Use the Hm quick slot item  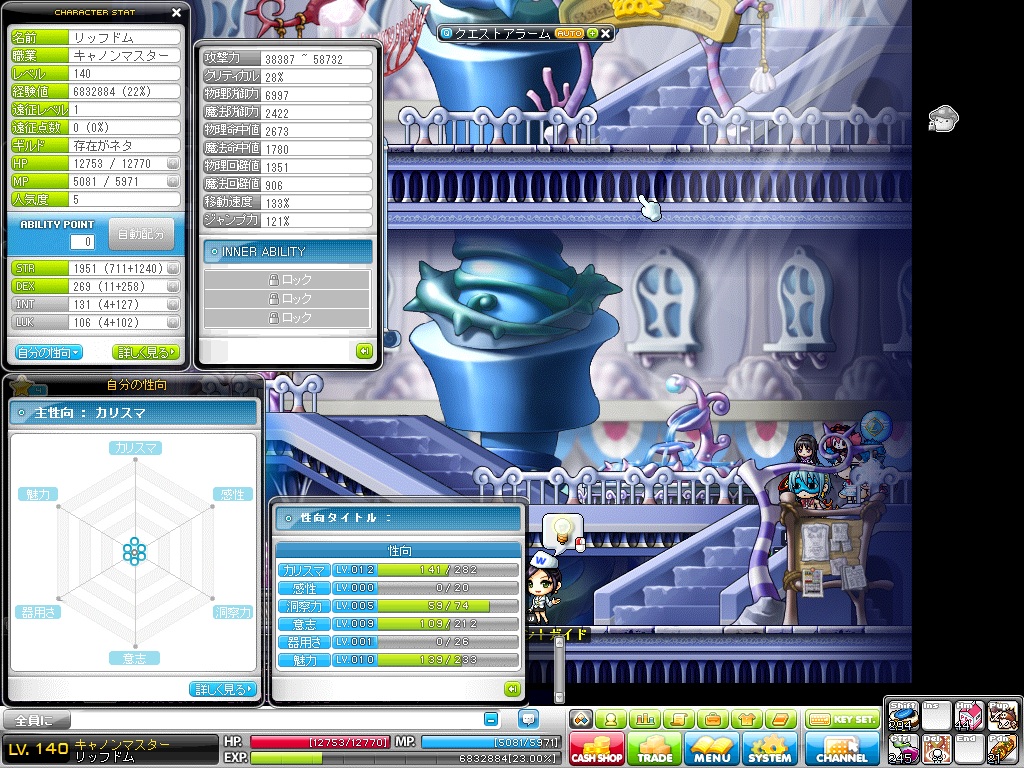pos(969,716)
